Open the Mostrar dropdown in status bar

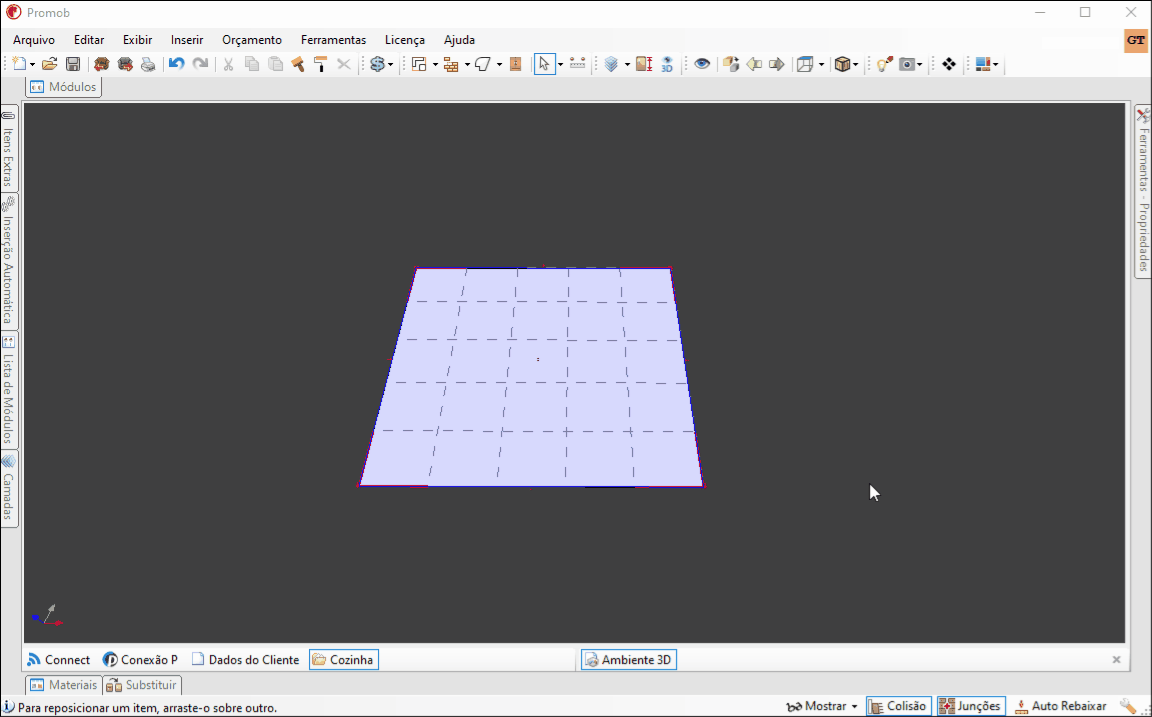point(822,706)
